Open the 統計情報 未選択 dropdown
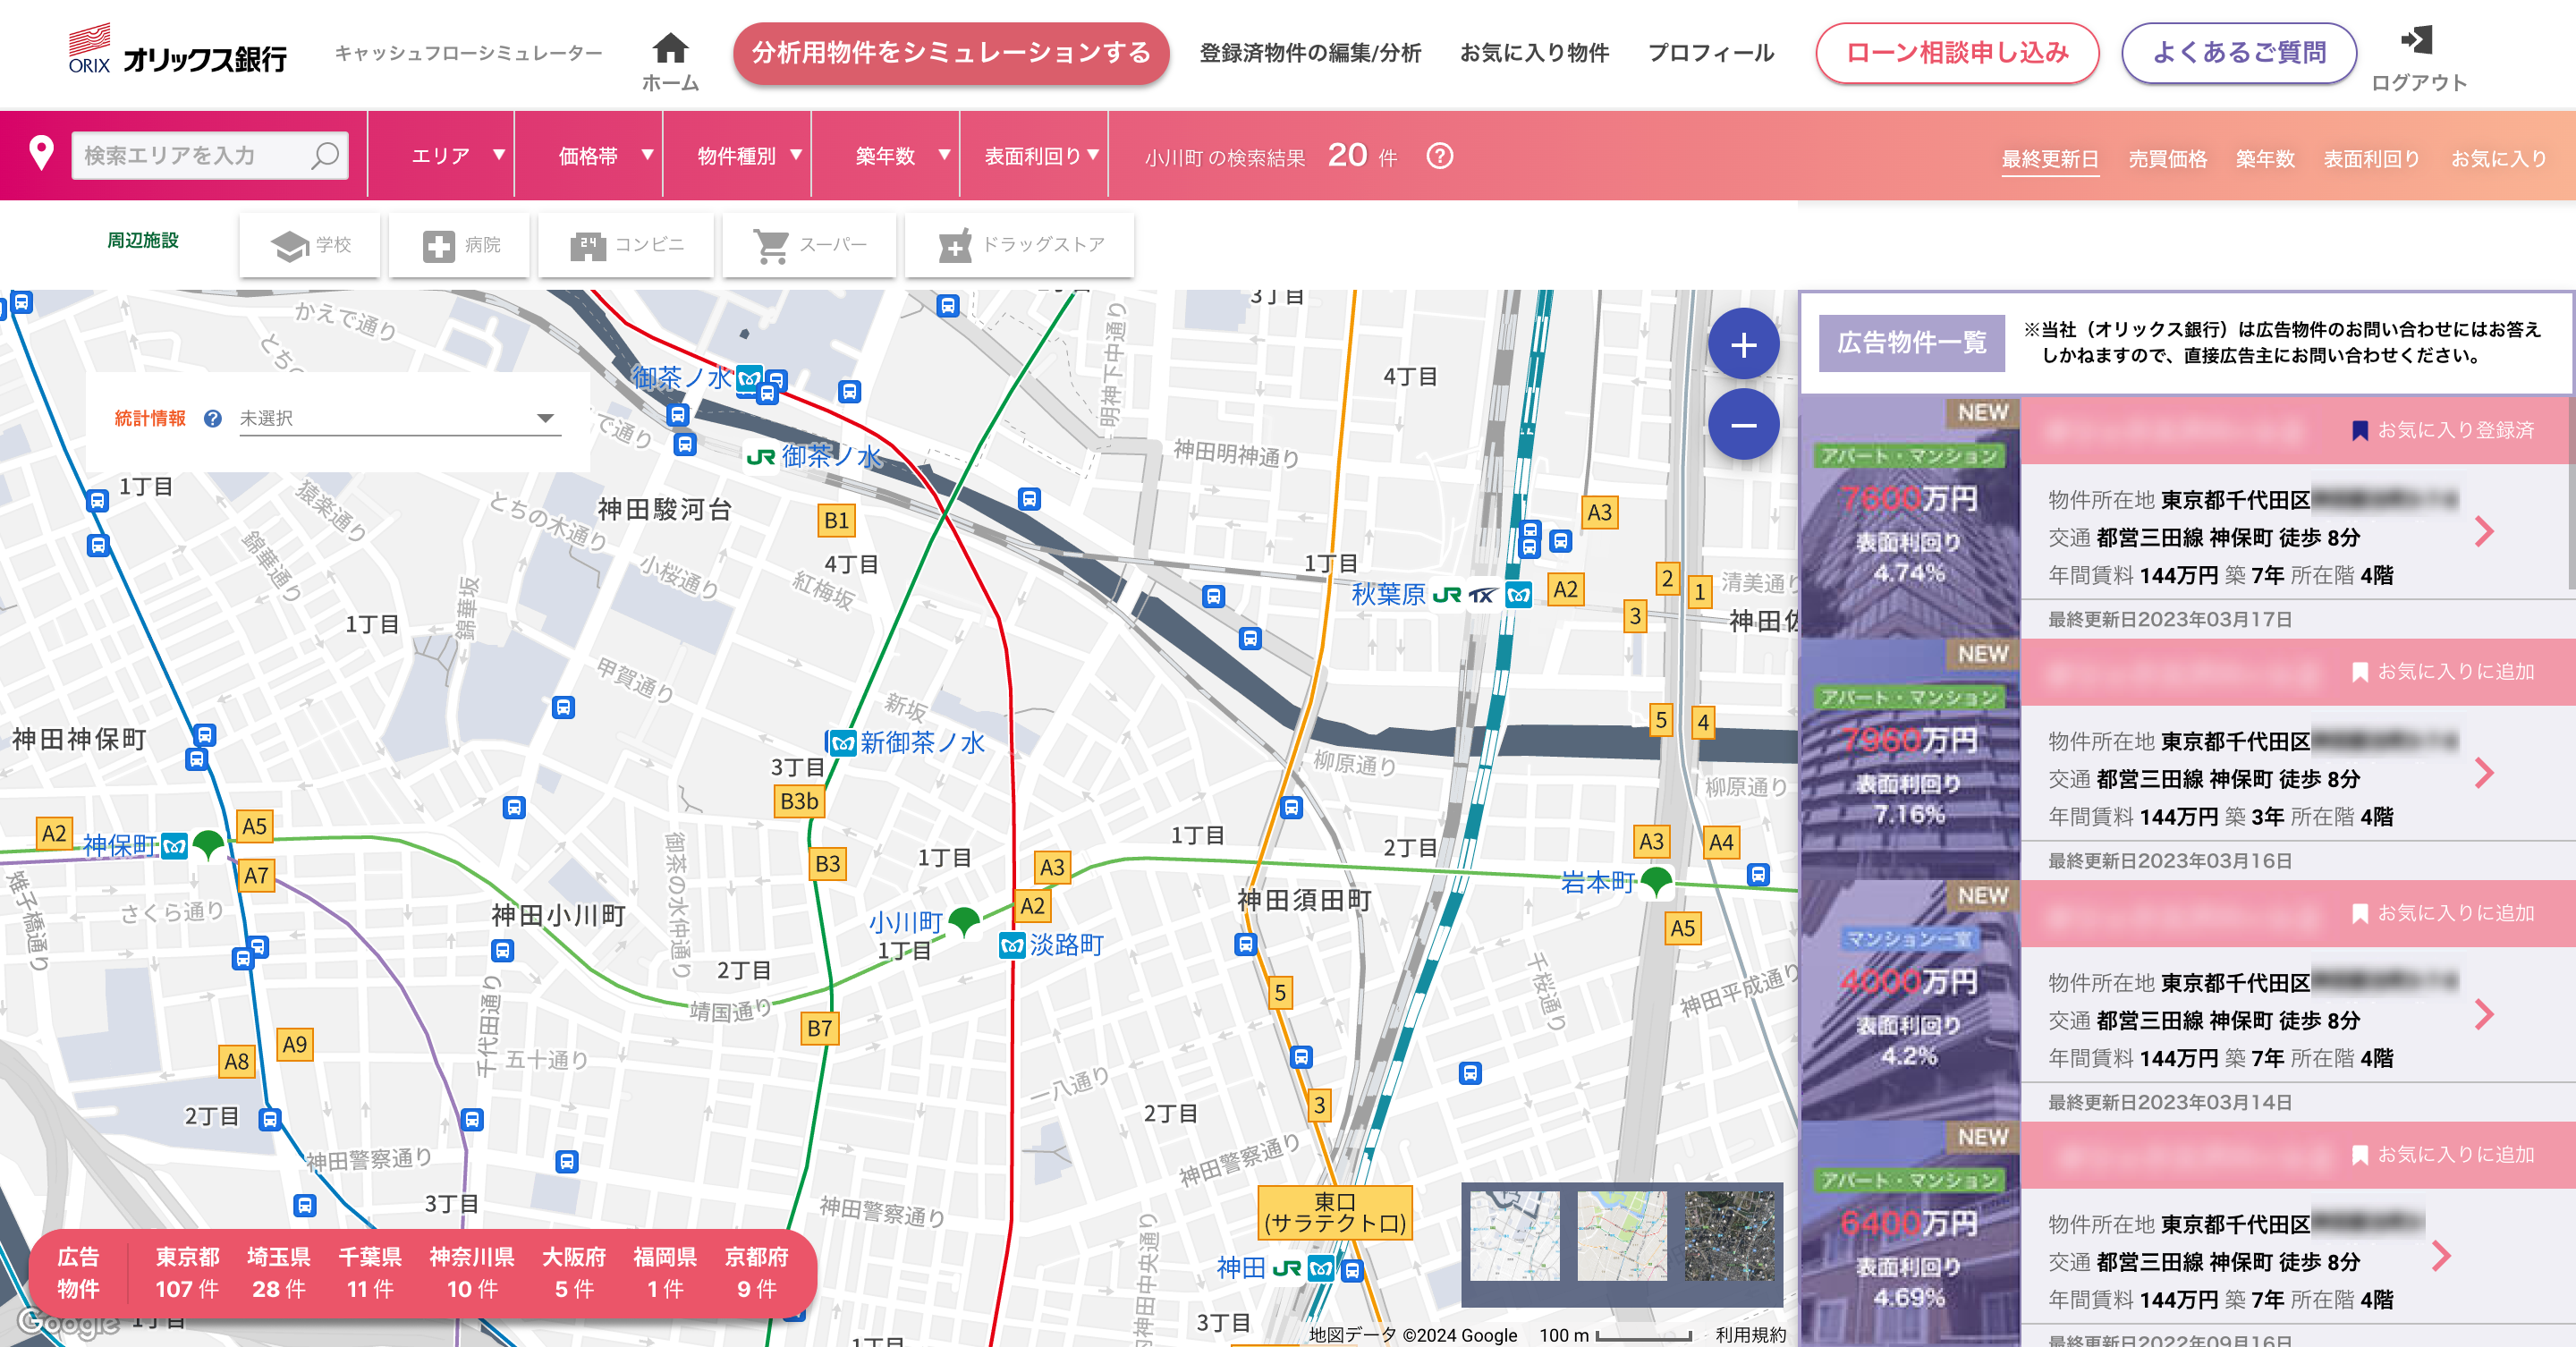This screenshot has width=2576, height=1347. pos(399,418)
